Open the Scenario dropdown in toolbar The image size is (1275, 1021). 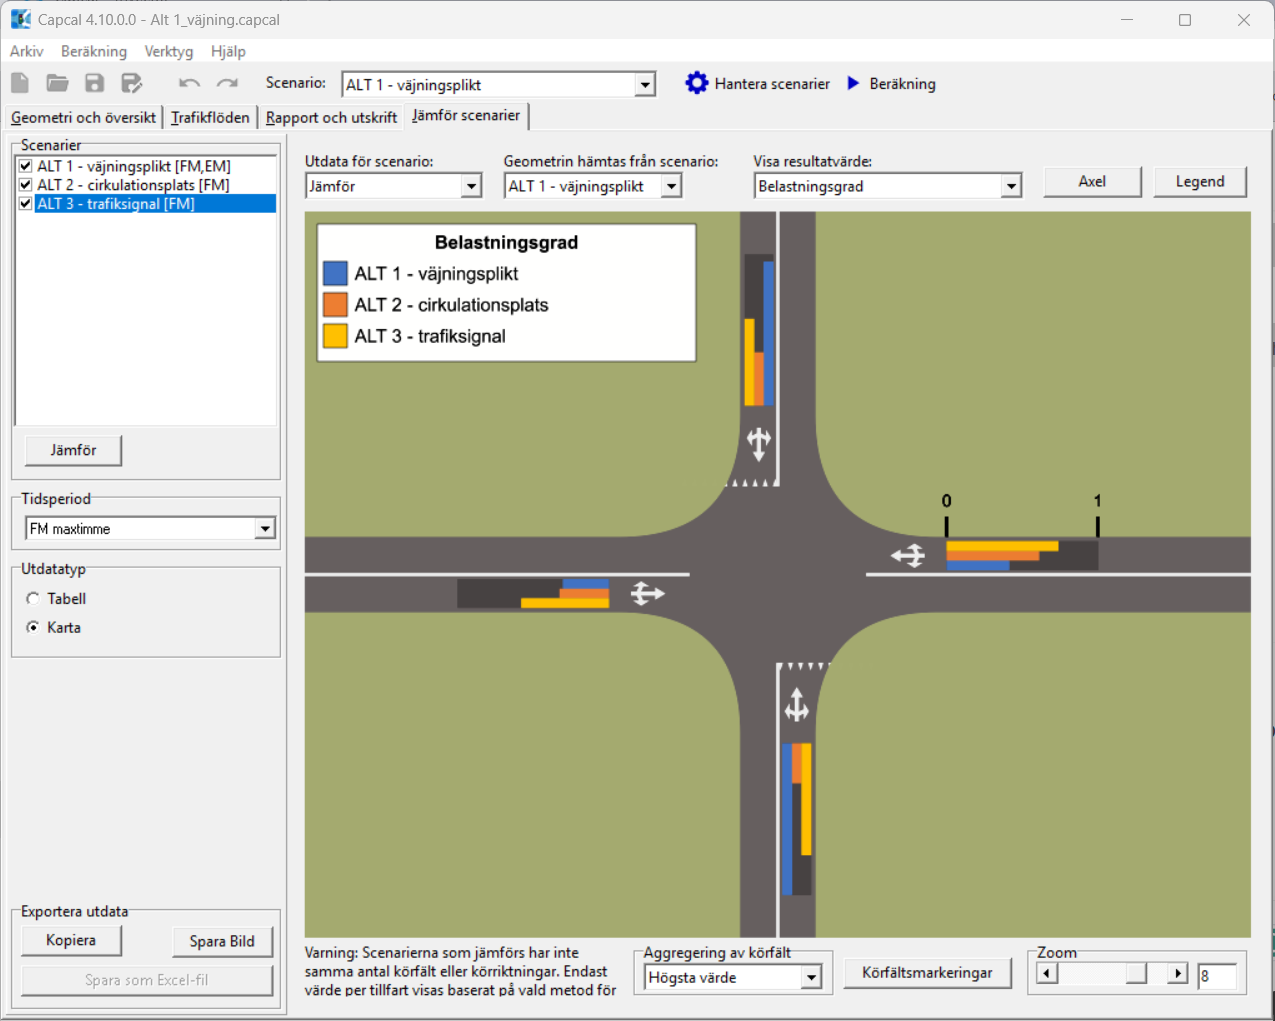[x=645, y=85]
